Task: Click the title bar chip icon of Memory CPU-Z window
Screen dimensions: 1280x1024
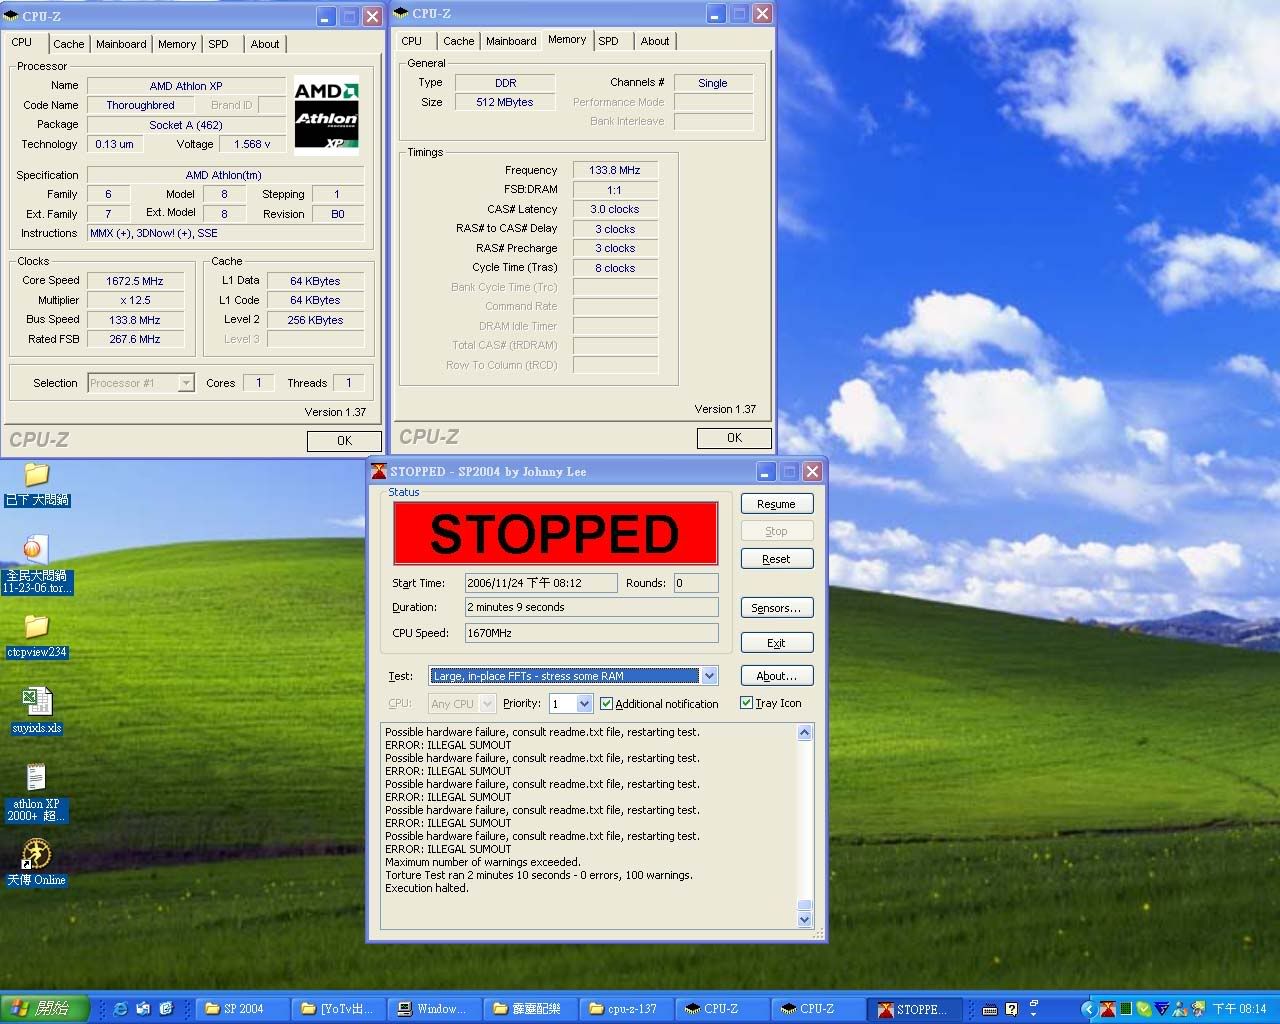Action: [401, 14]
